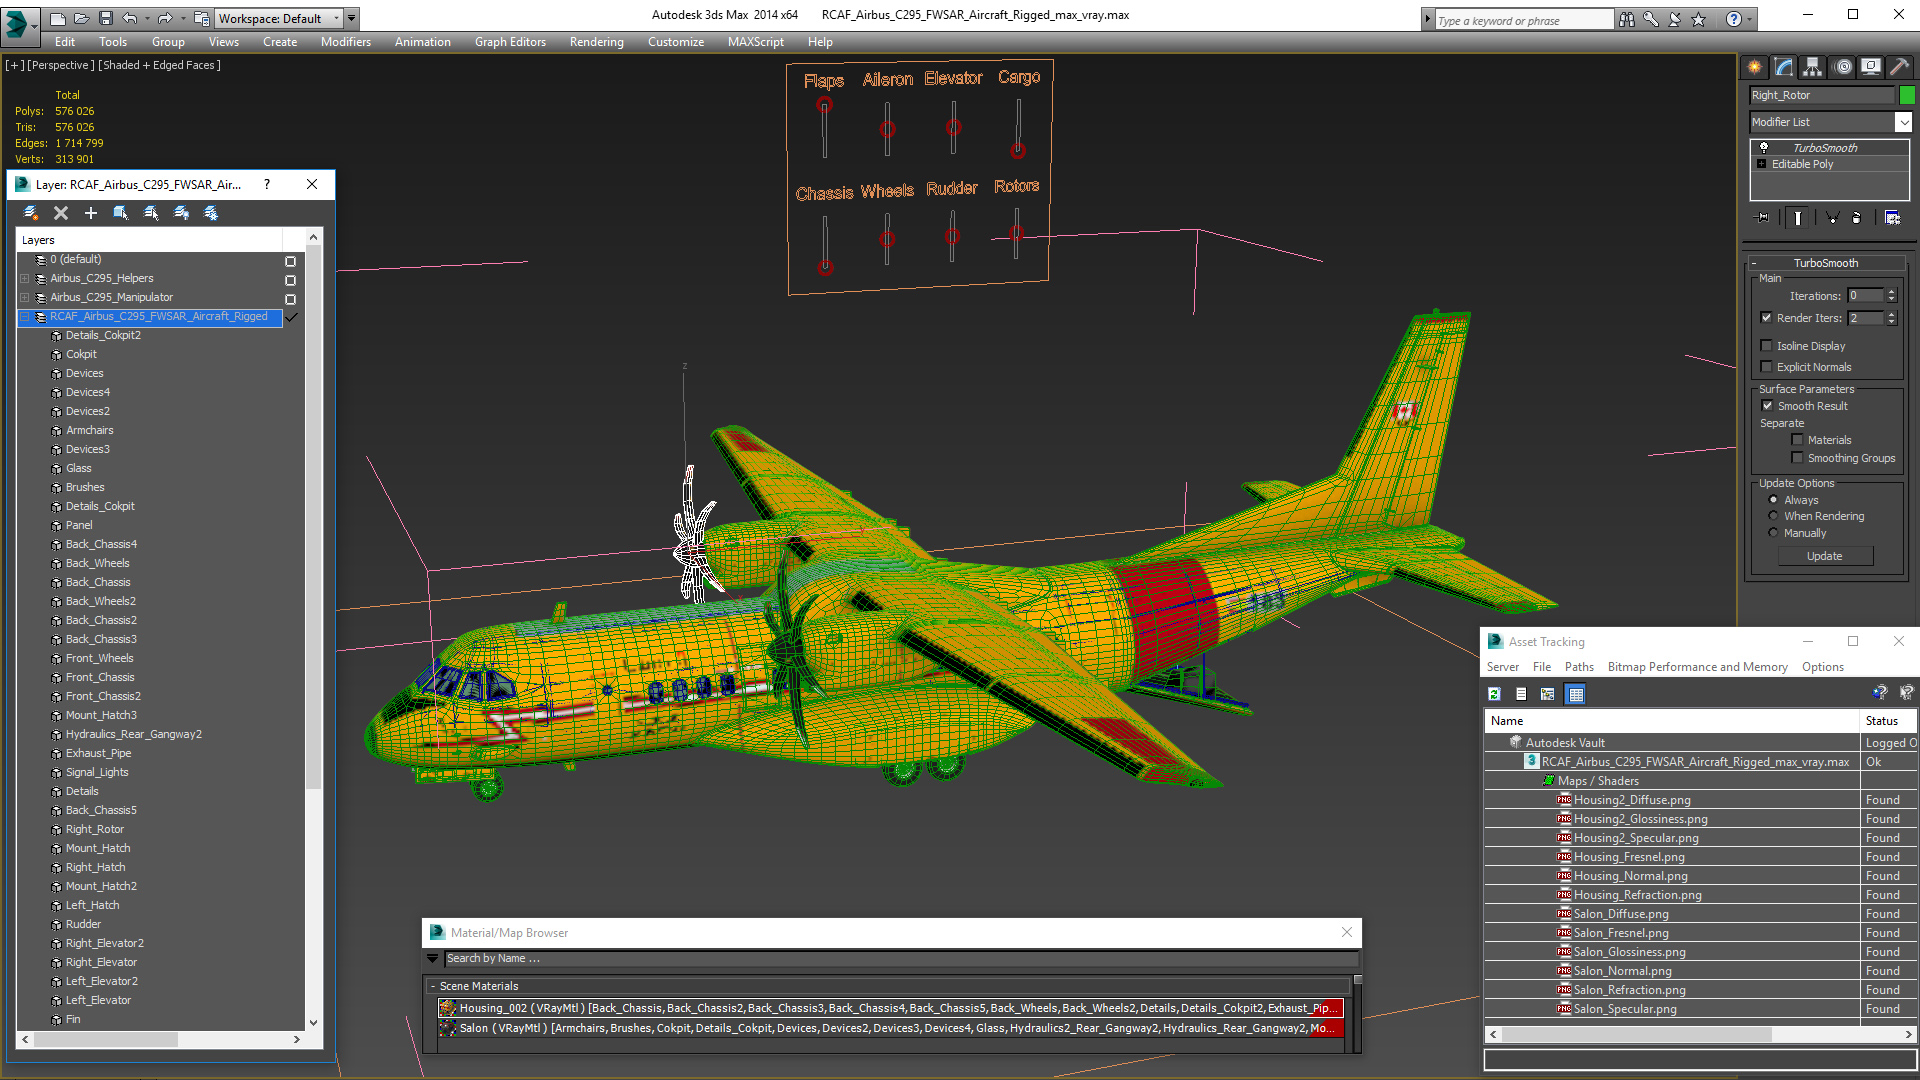Click the Shaded + Edged Faces viewport label
Viewport: 1920px width, 1080px height.
point(159,65)
